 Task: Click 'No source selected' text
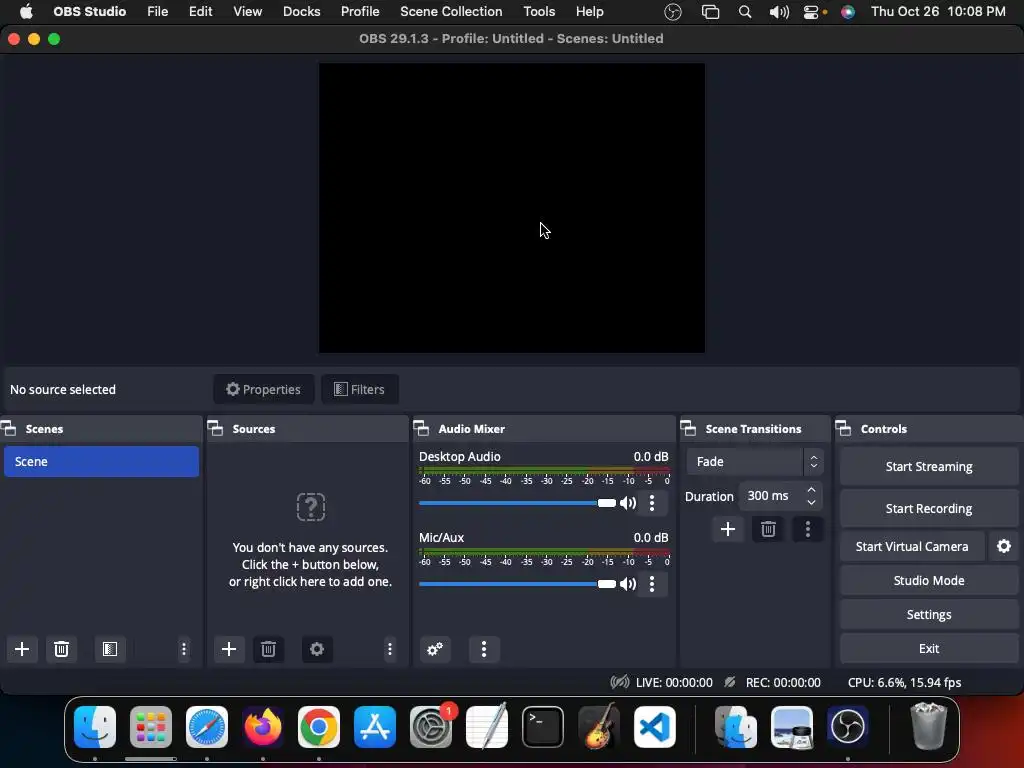pyautogui.click(x=63, y=390)
